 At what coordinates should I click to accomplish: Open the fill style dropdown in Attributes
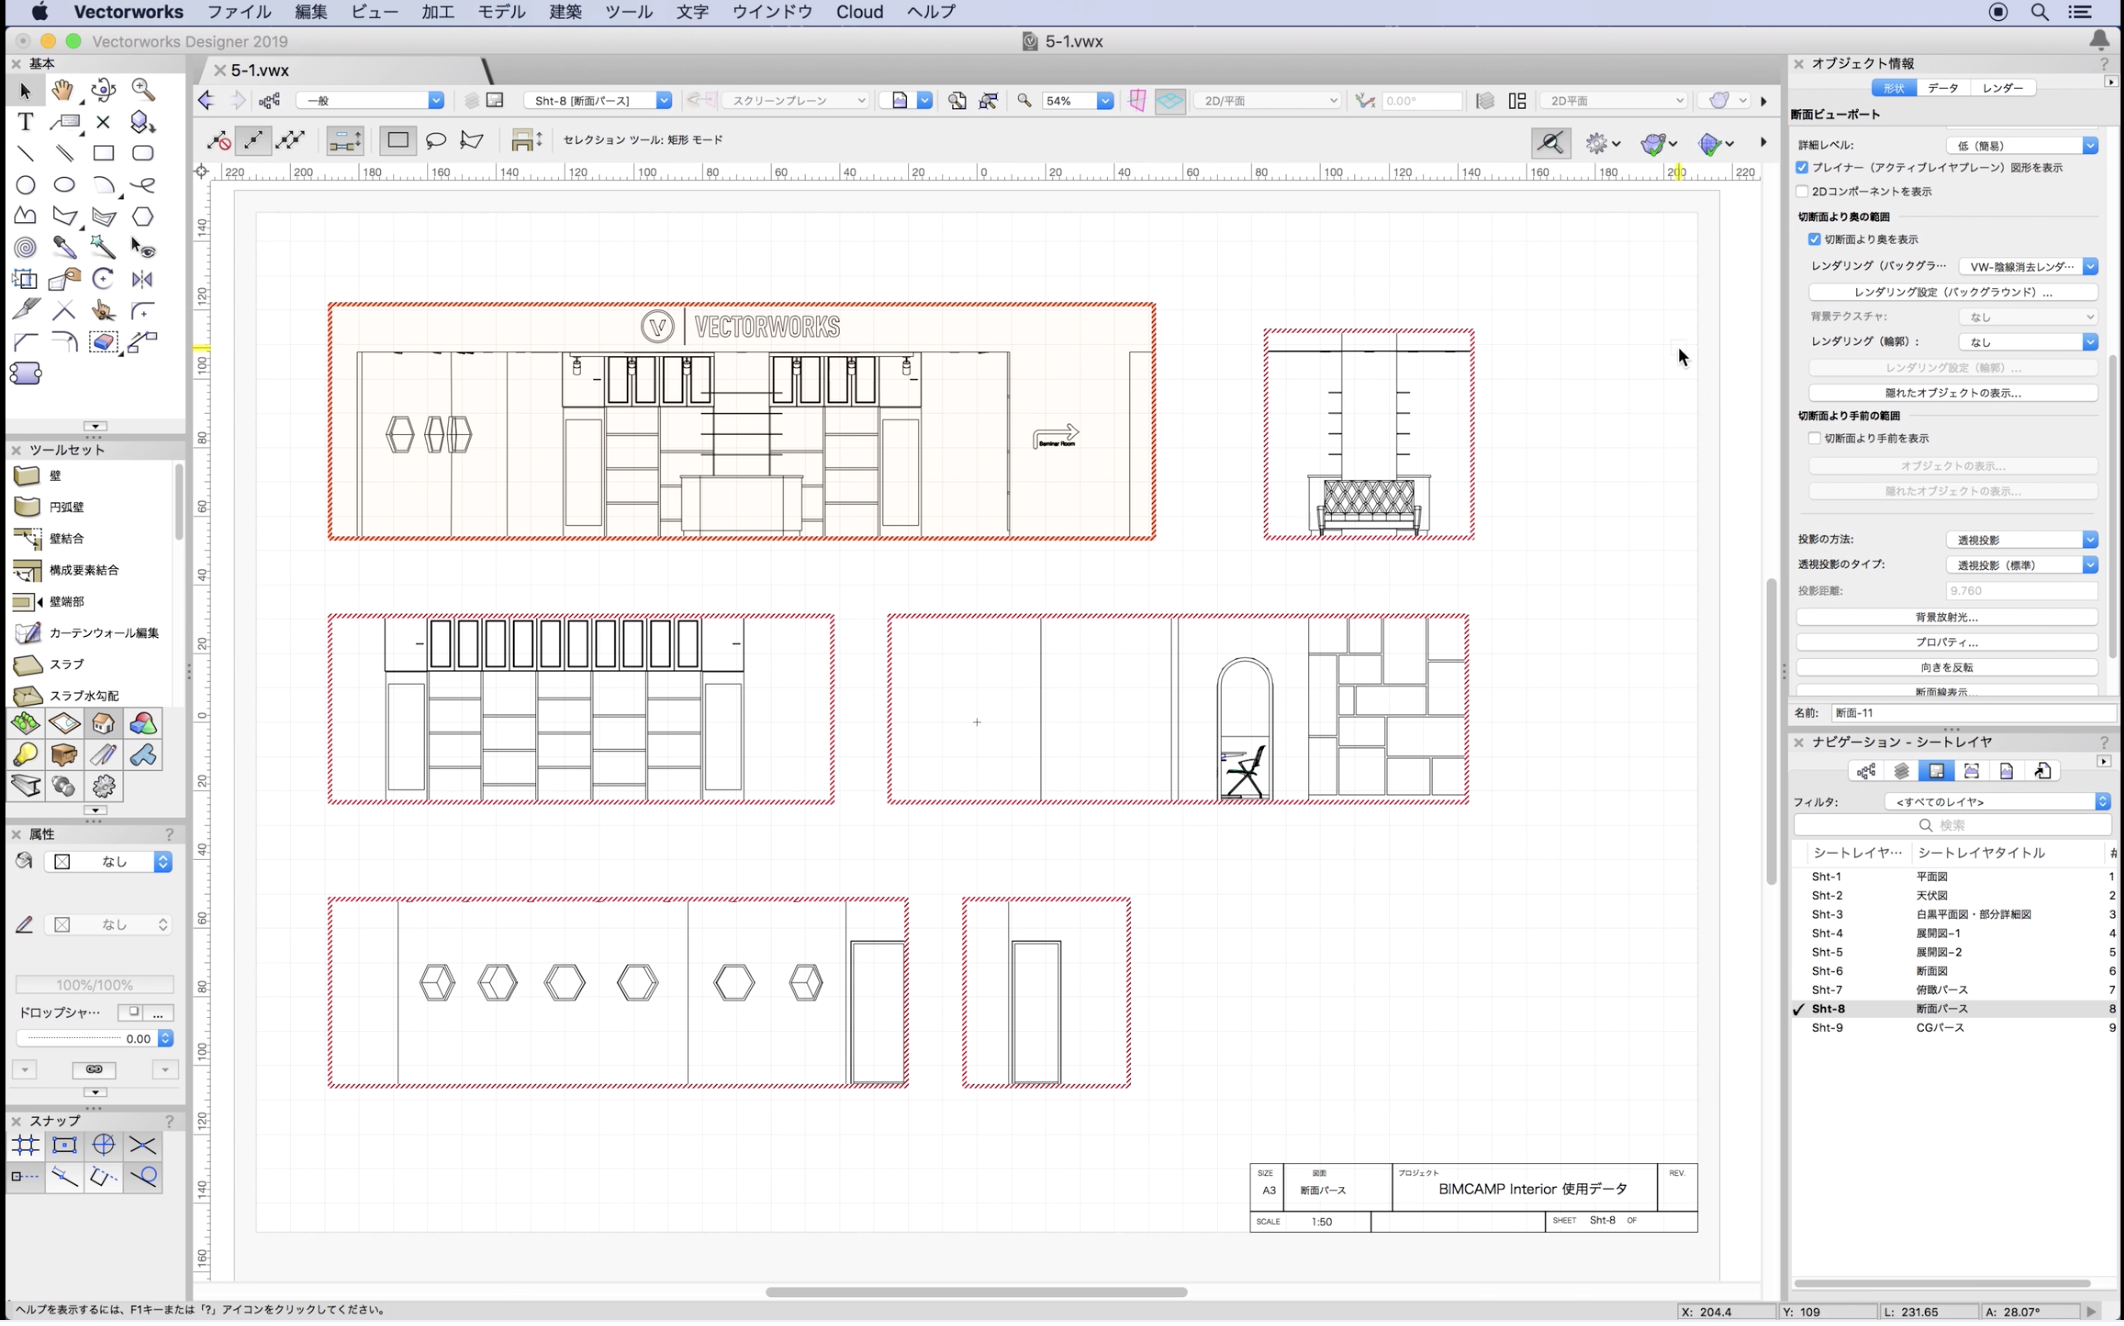click(108, 862)
